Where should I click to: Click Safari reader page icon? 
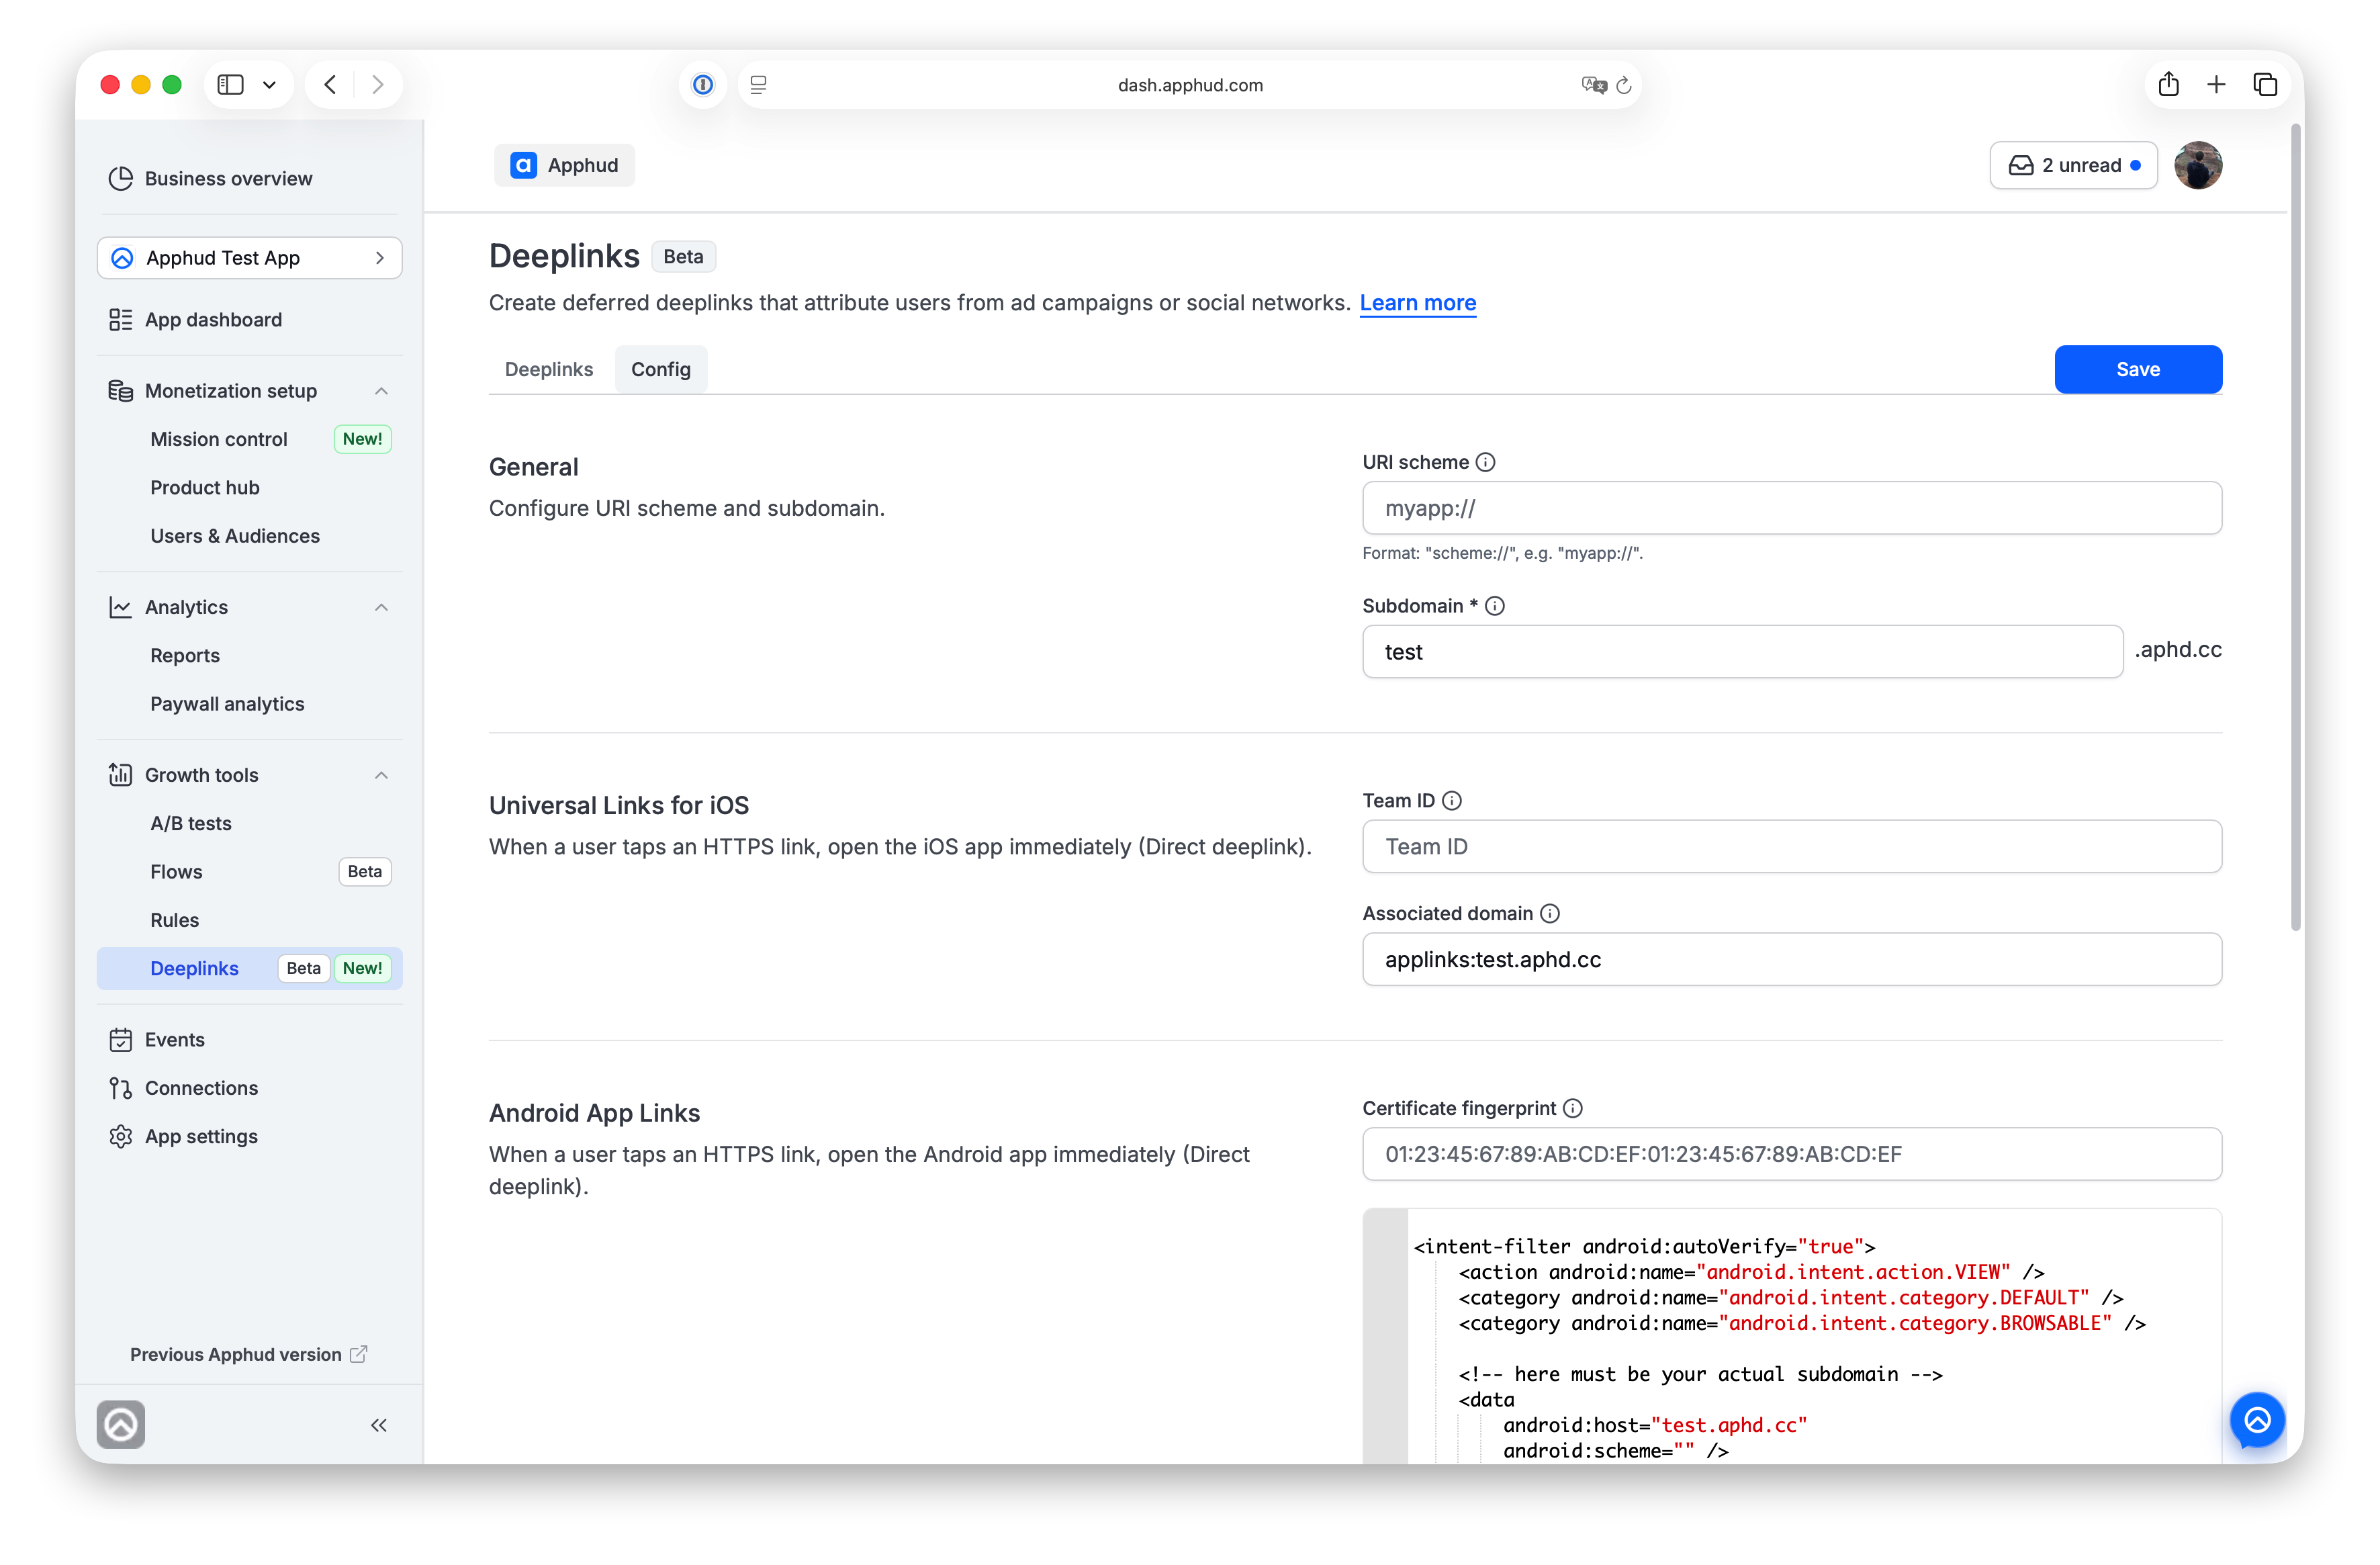point(759,85)
